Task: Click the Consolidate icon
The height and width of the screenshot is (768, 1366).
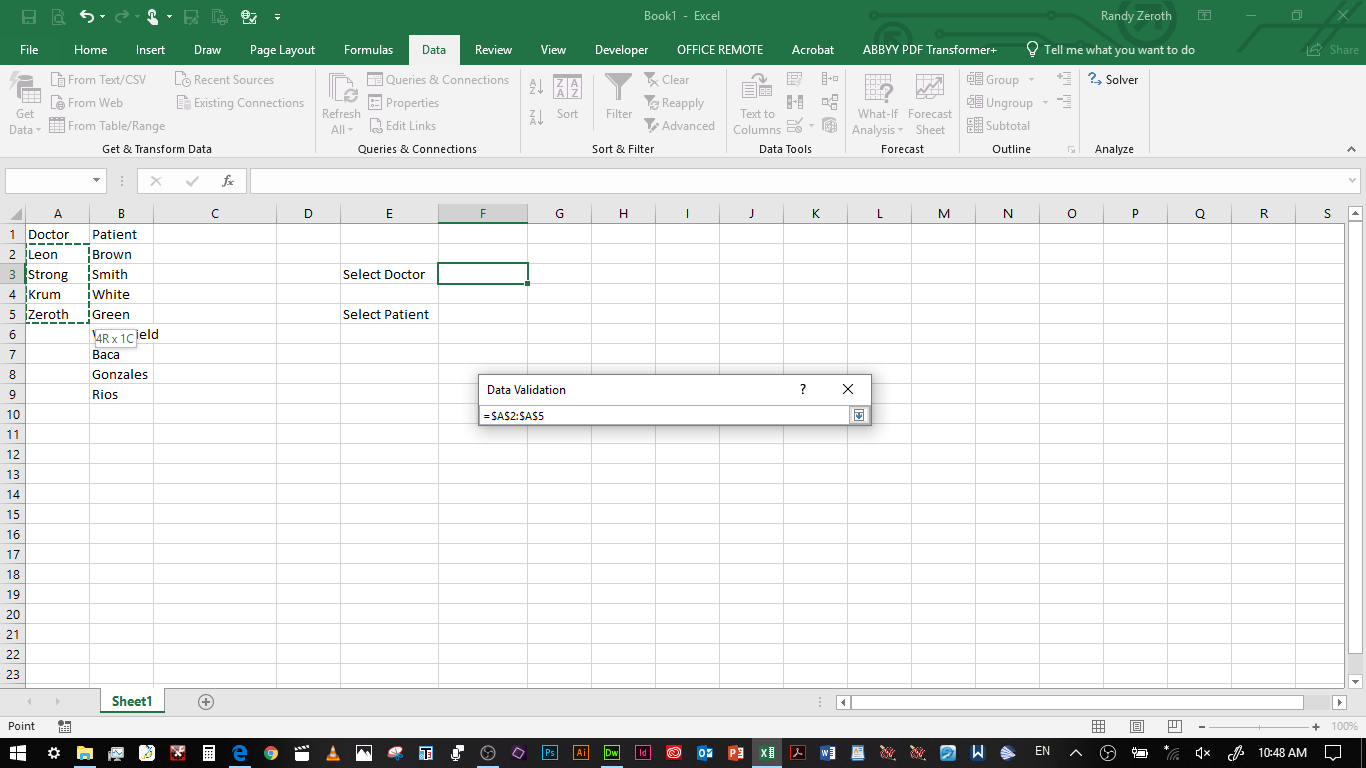Action: tap(829, 79)
